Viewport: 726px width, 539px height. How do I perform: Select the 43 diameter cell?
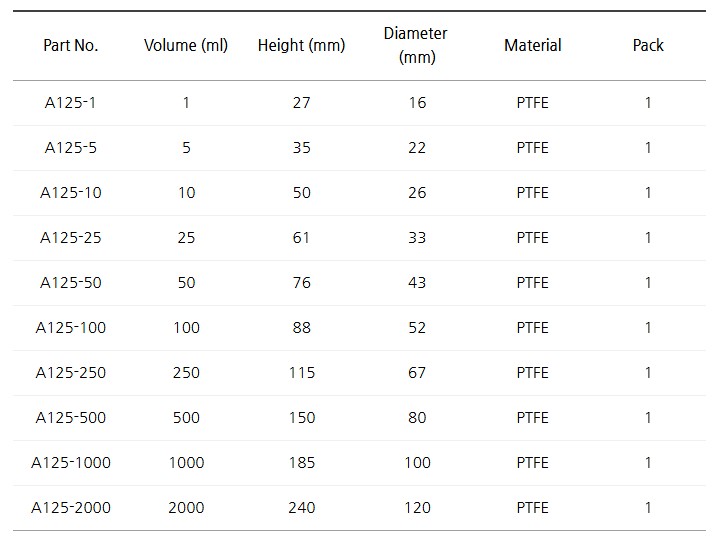pyautogui.click(x=417, y=282)
